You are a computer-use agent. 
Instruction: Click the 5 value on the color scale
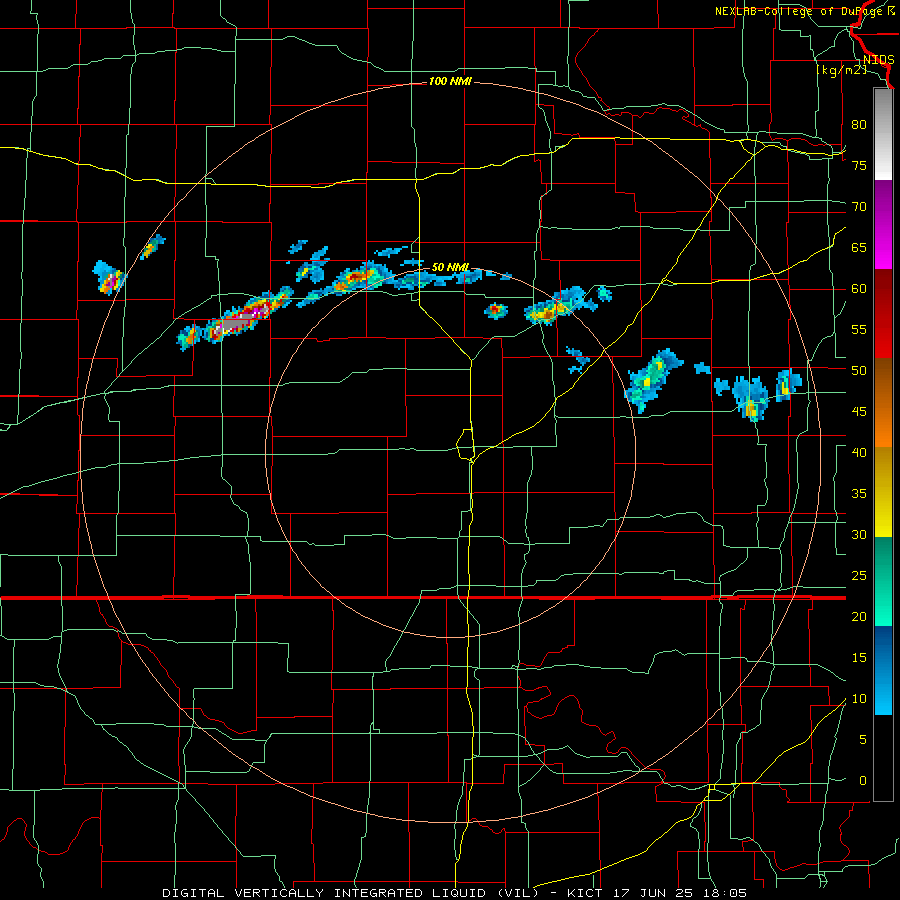pyautogui.click(x=863, y=740)
